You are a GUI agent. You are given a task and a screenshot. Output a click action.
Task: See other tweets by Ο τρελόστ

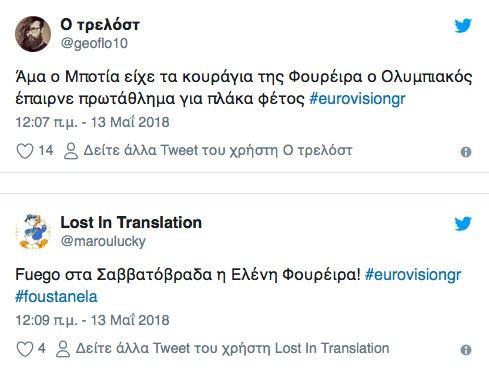coord(218,150)
